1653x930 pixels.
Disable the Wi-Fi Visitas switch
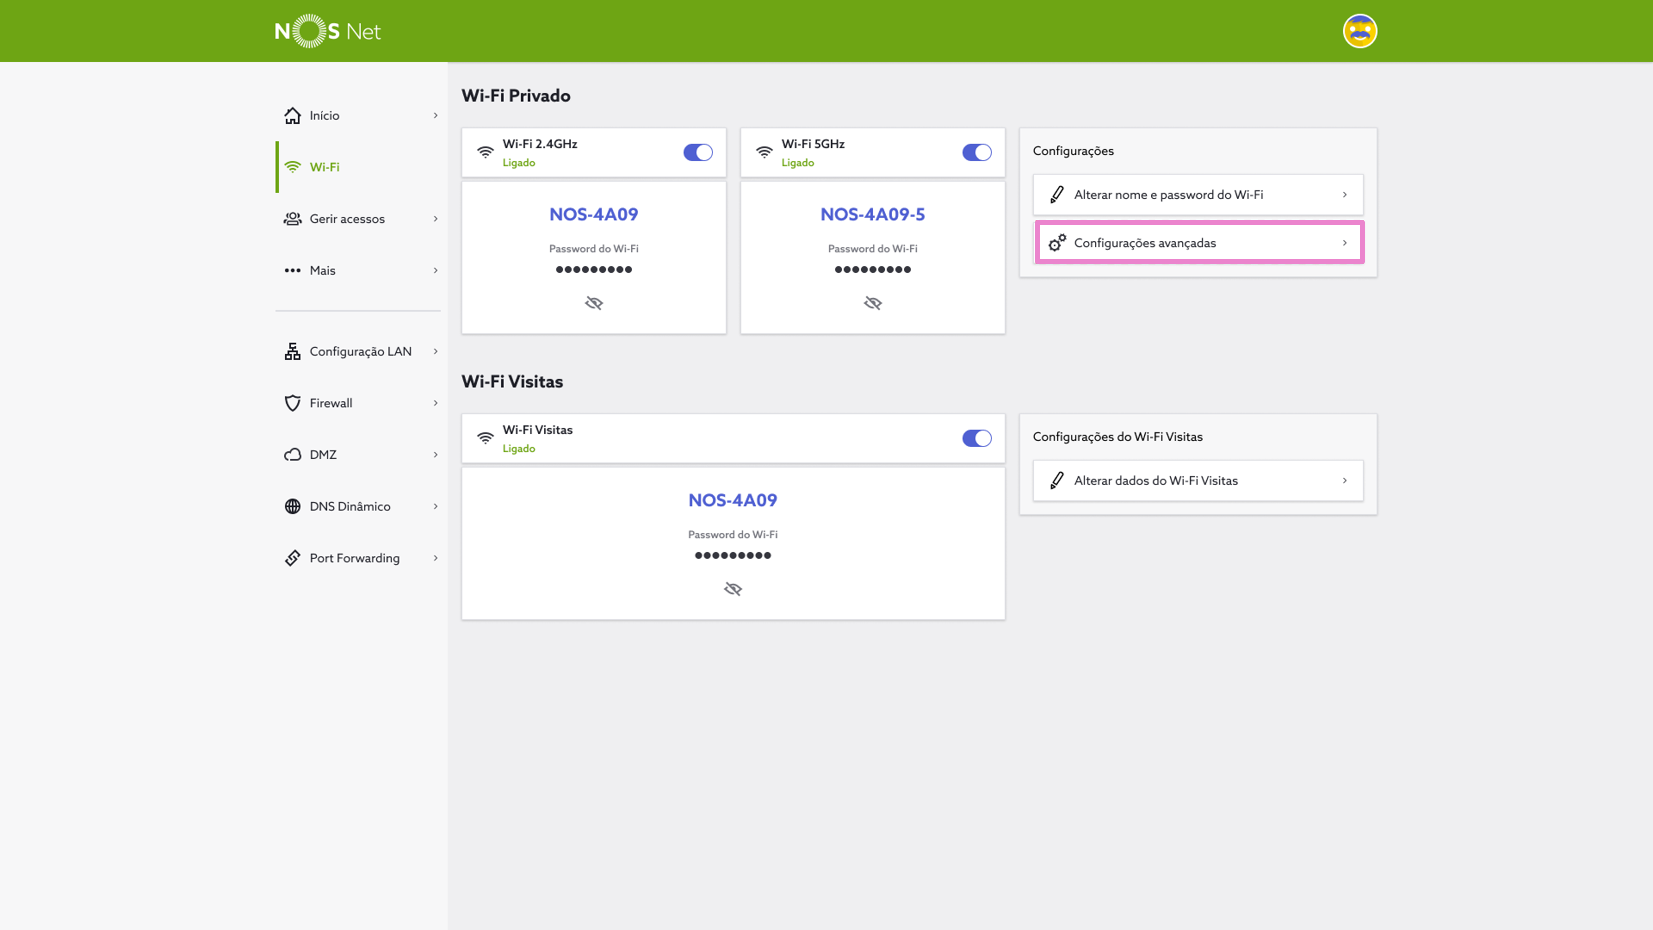tap(977, 438)
